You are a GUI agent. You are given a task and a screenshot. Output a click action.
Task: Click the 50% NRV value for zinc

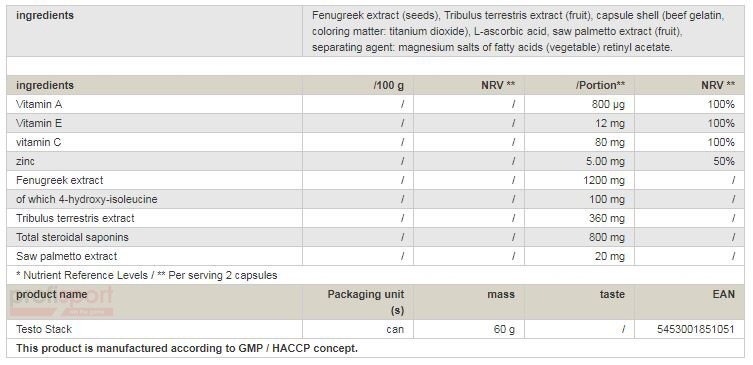(724, 161)
